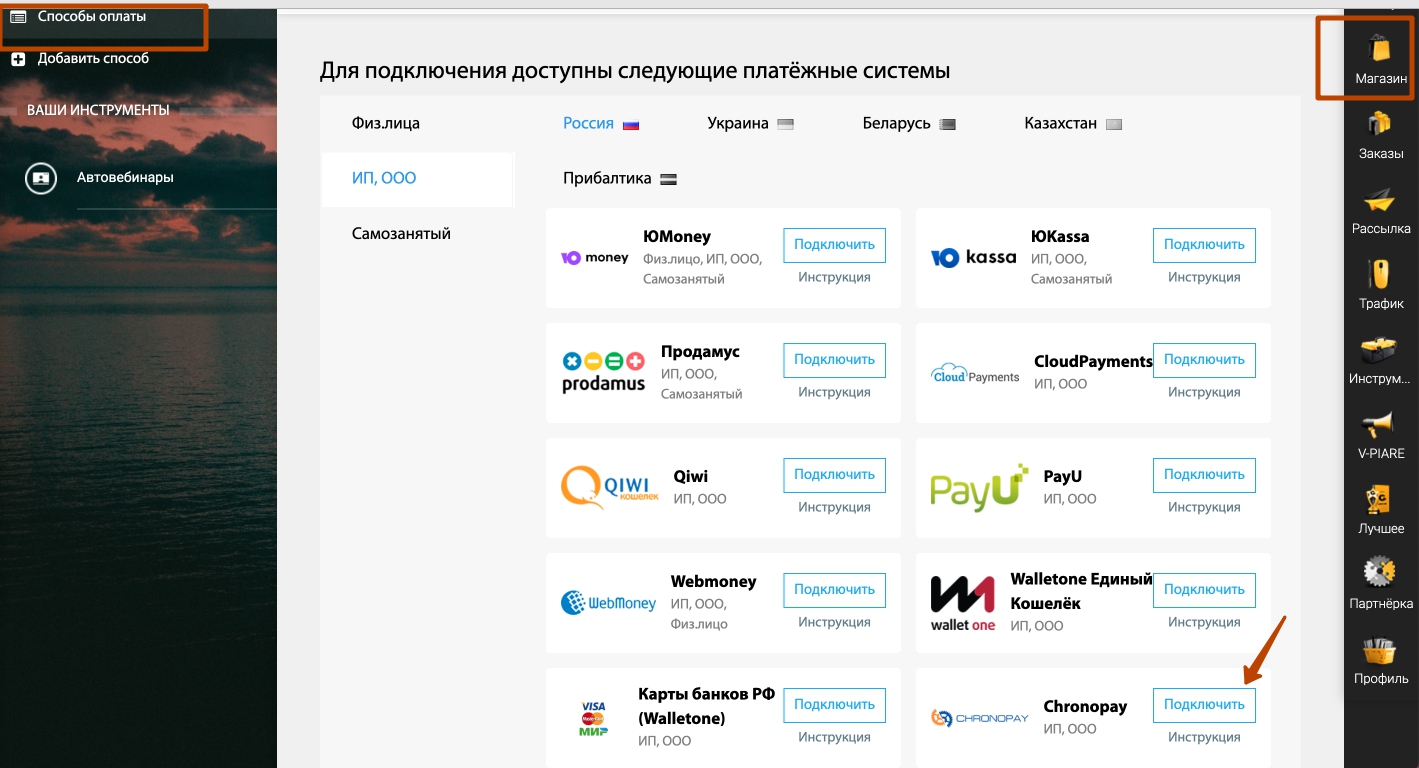Click Подключить for ЮMoney
Screen dimensions: 1419x768
(834, 245)
